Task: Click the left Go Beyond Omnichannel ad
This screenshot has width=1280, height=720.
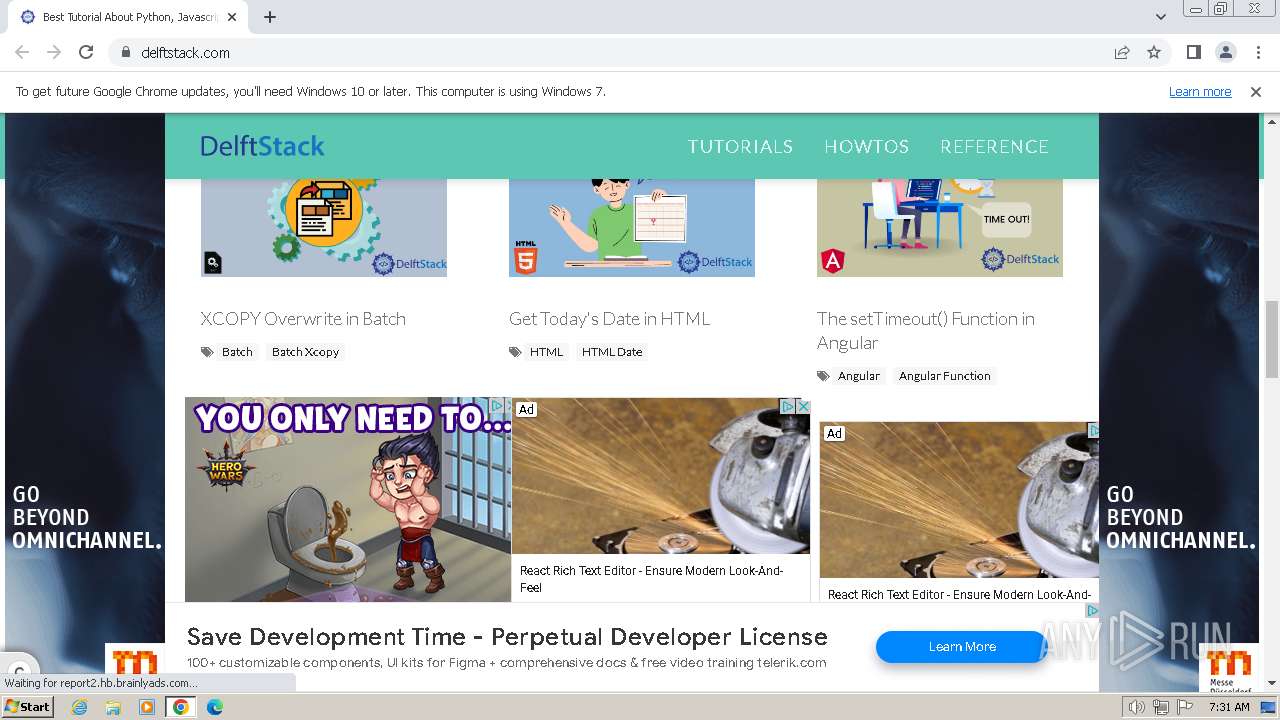Action: pos(85,400)
